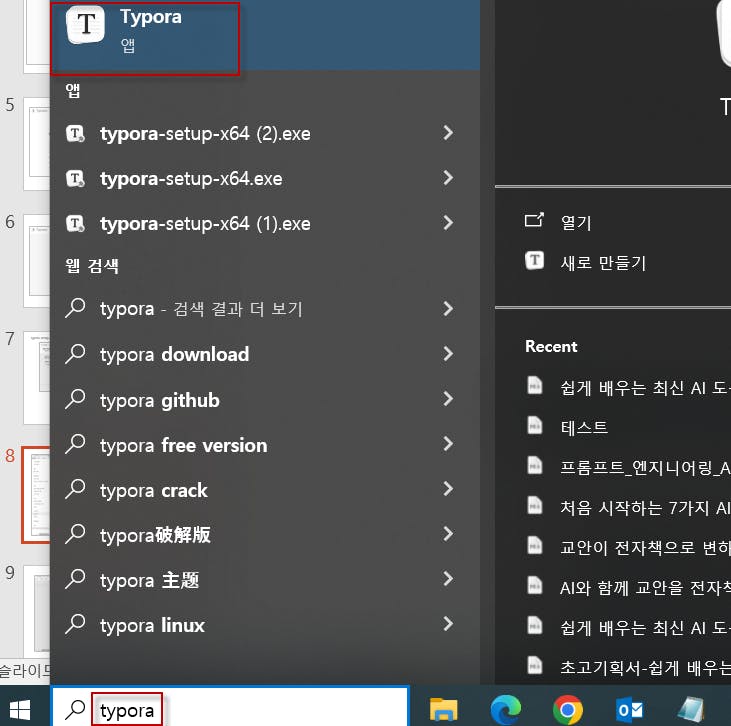Click the 열기 open icon
731x726 pixels.
click(x=534, y=220)
